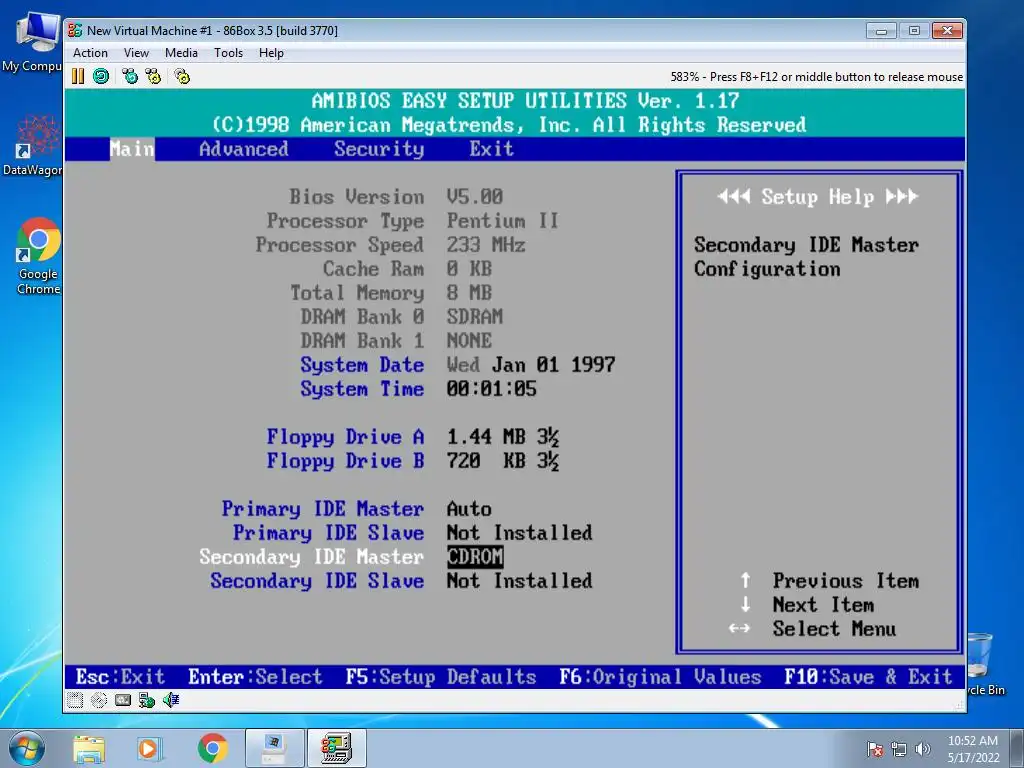The image size is (1024, 768).
Task: Click the volume icon in the system tray
Action: tap(923, 749)
